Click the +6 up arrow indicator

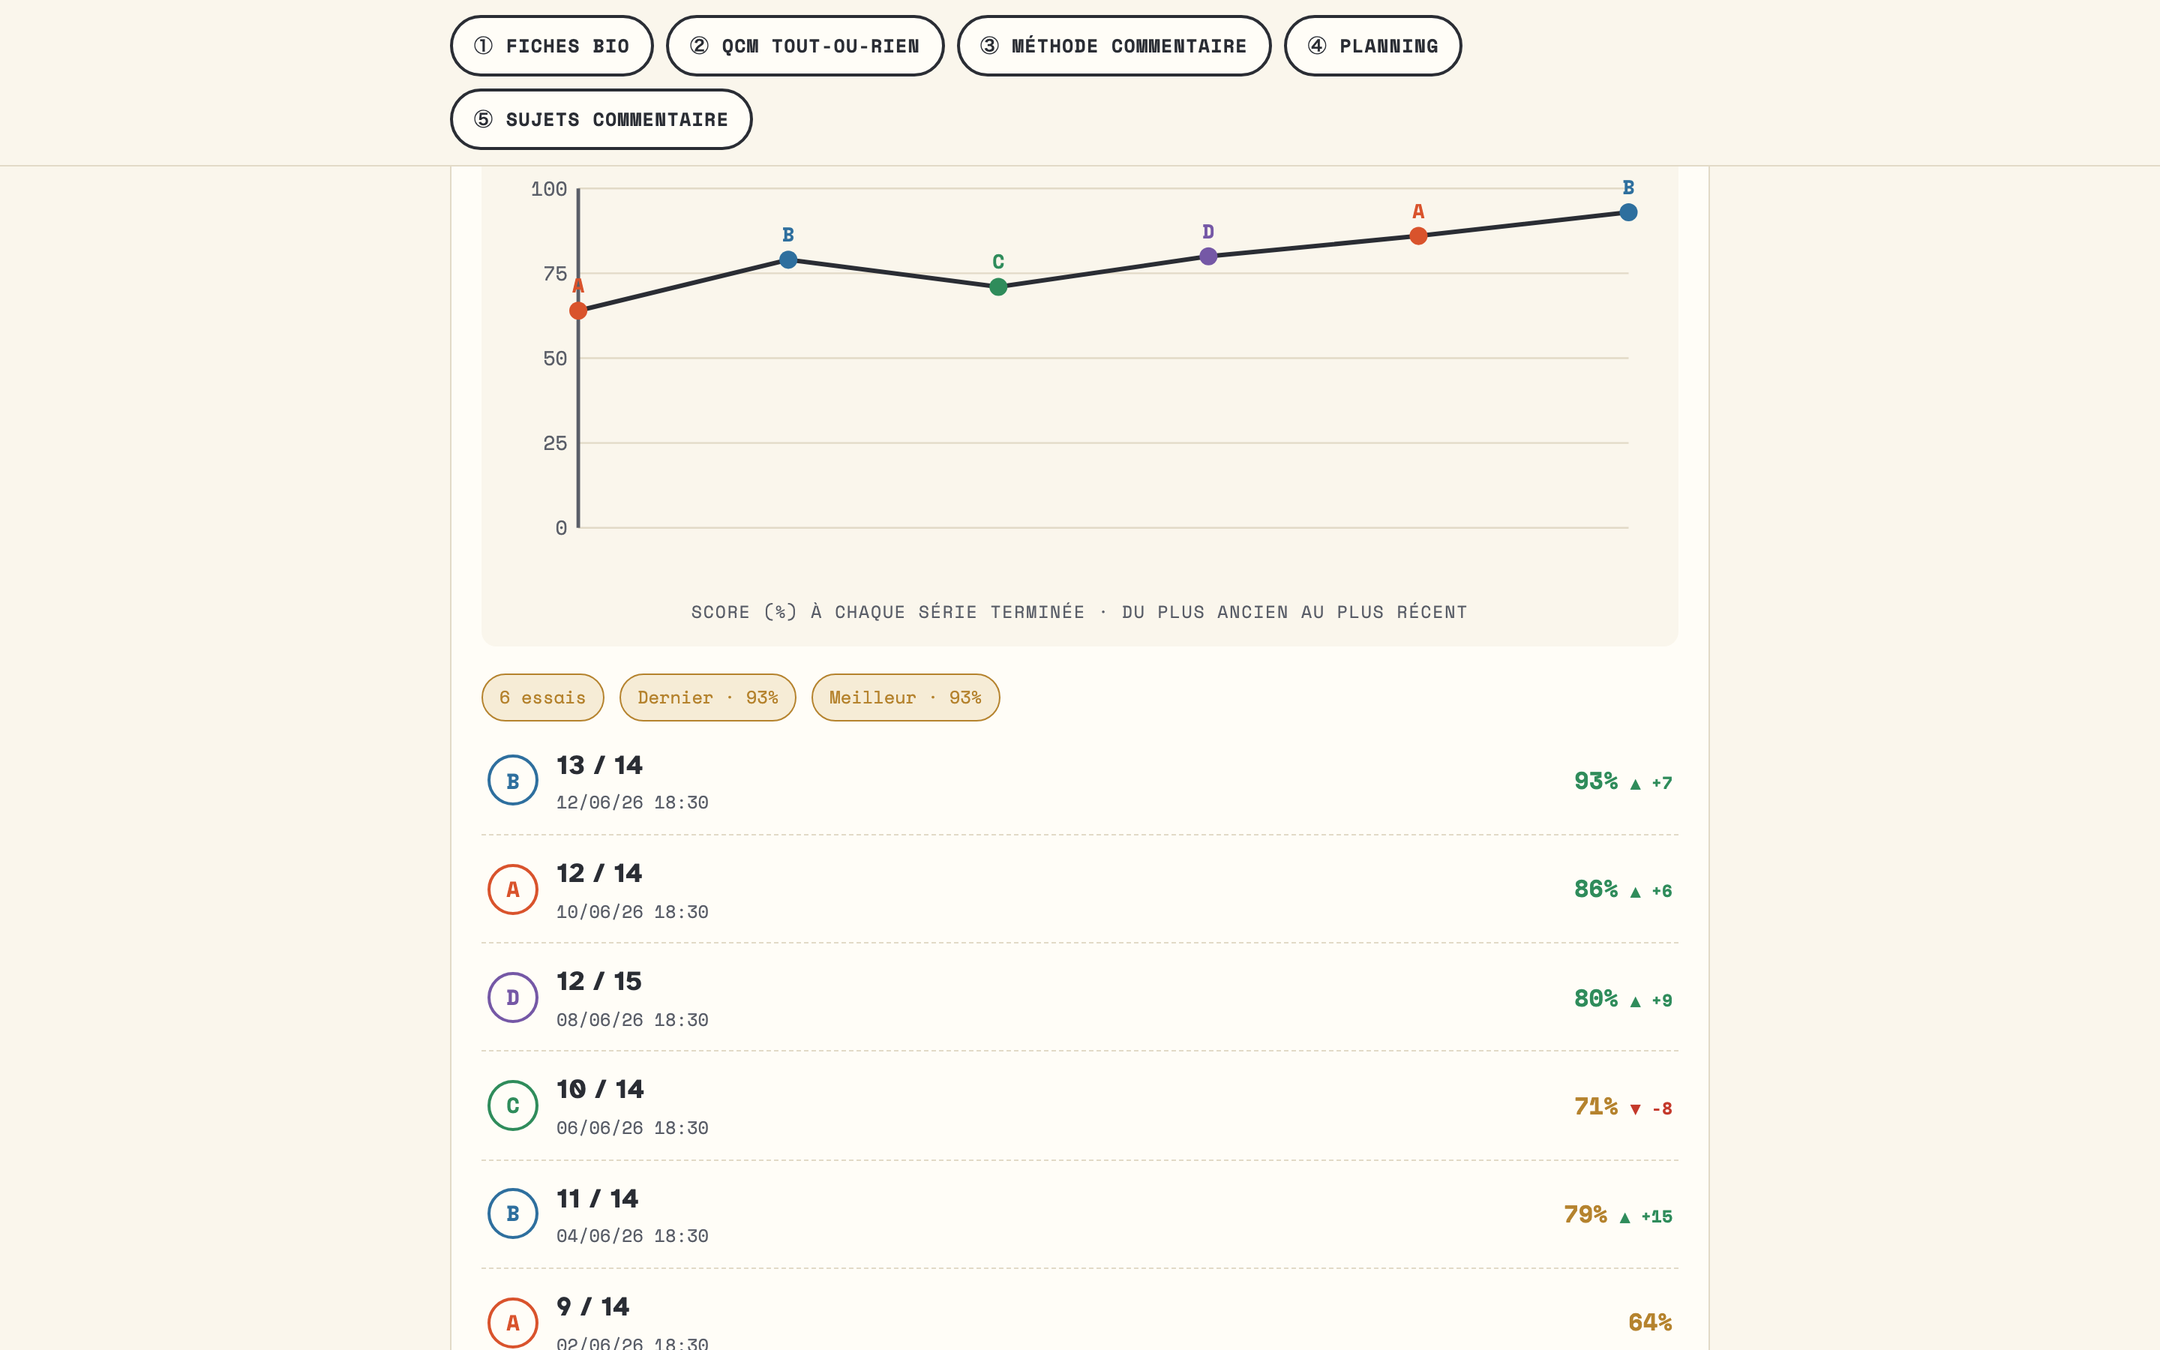coord(1651,891)
